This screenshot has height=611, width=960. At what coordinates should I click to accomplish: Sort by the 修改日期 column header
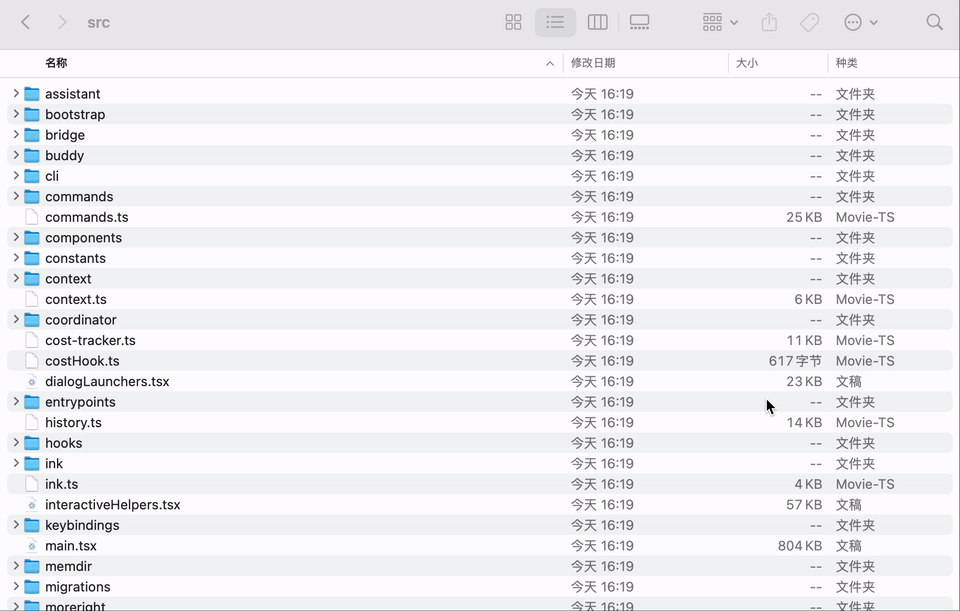(593, 63)
